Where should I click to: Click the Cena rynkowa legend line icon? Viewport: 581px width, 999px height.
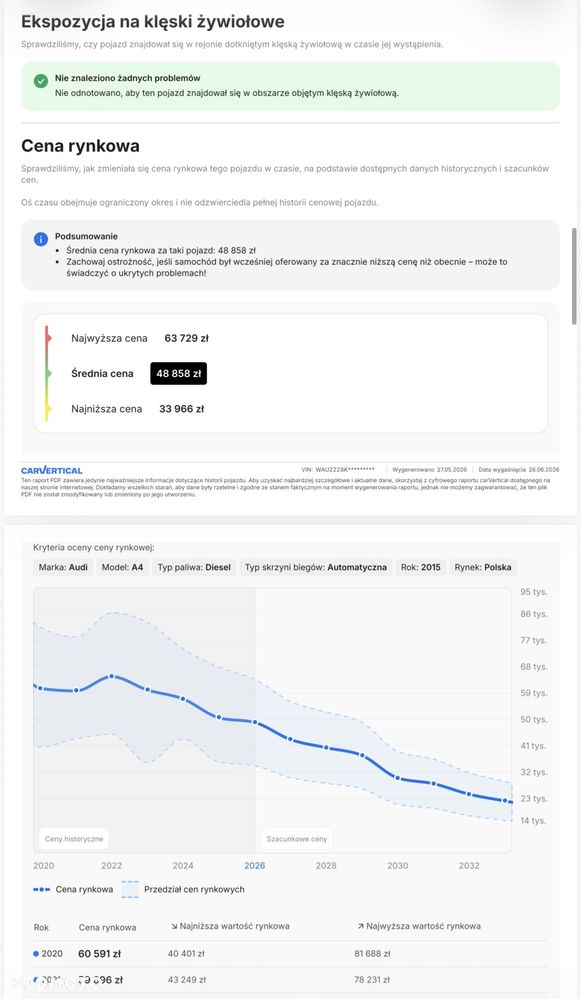click(x=41, y=889)
